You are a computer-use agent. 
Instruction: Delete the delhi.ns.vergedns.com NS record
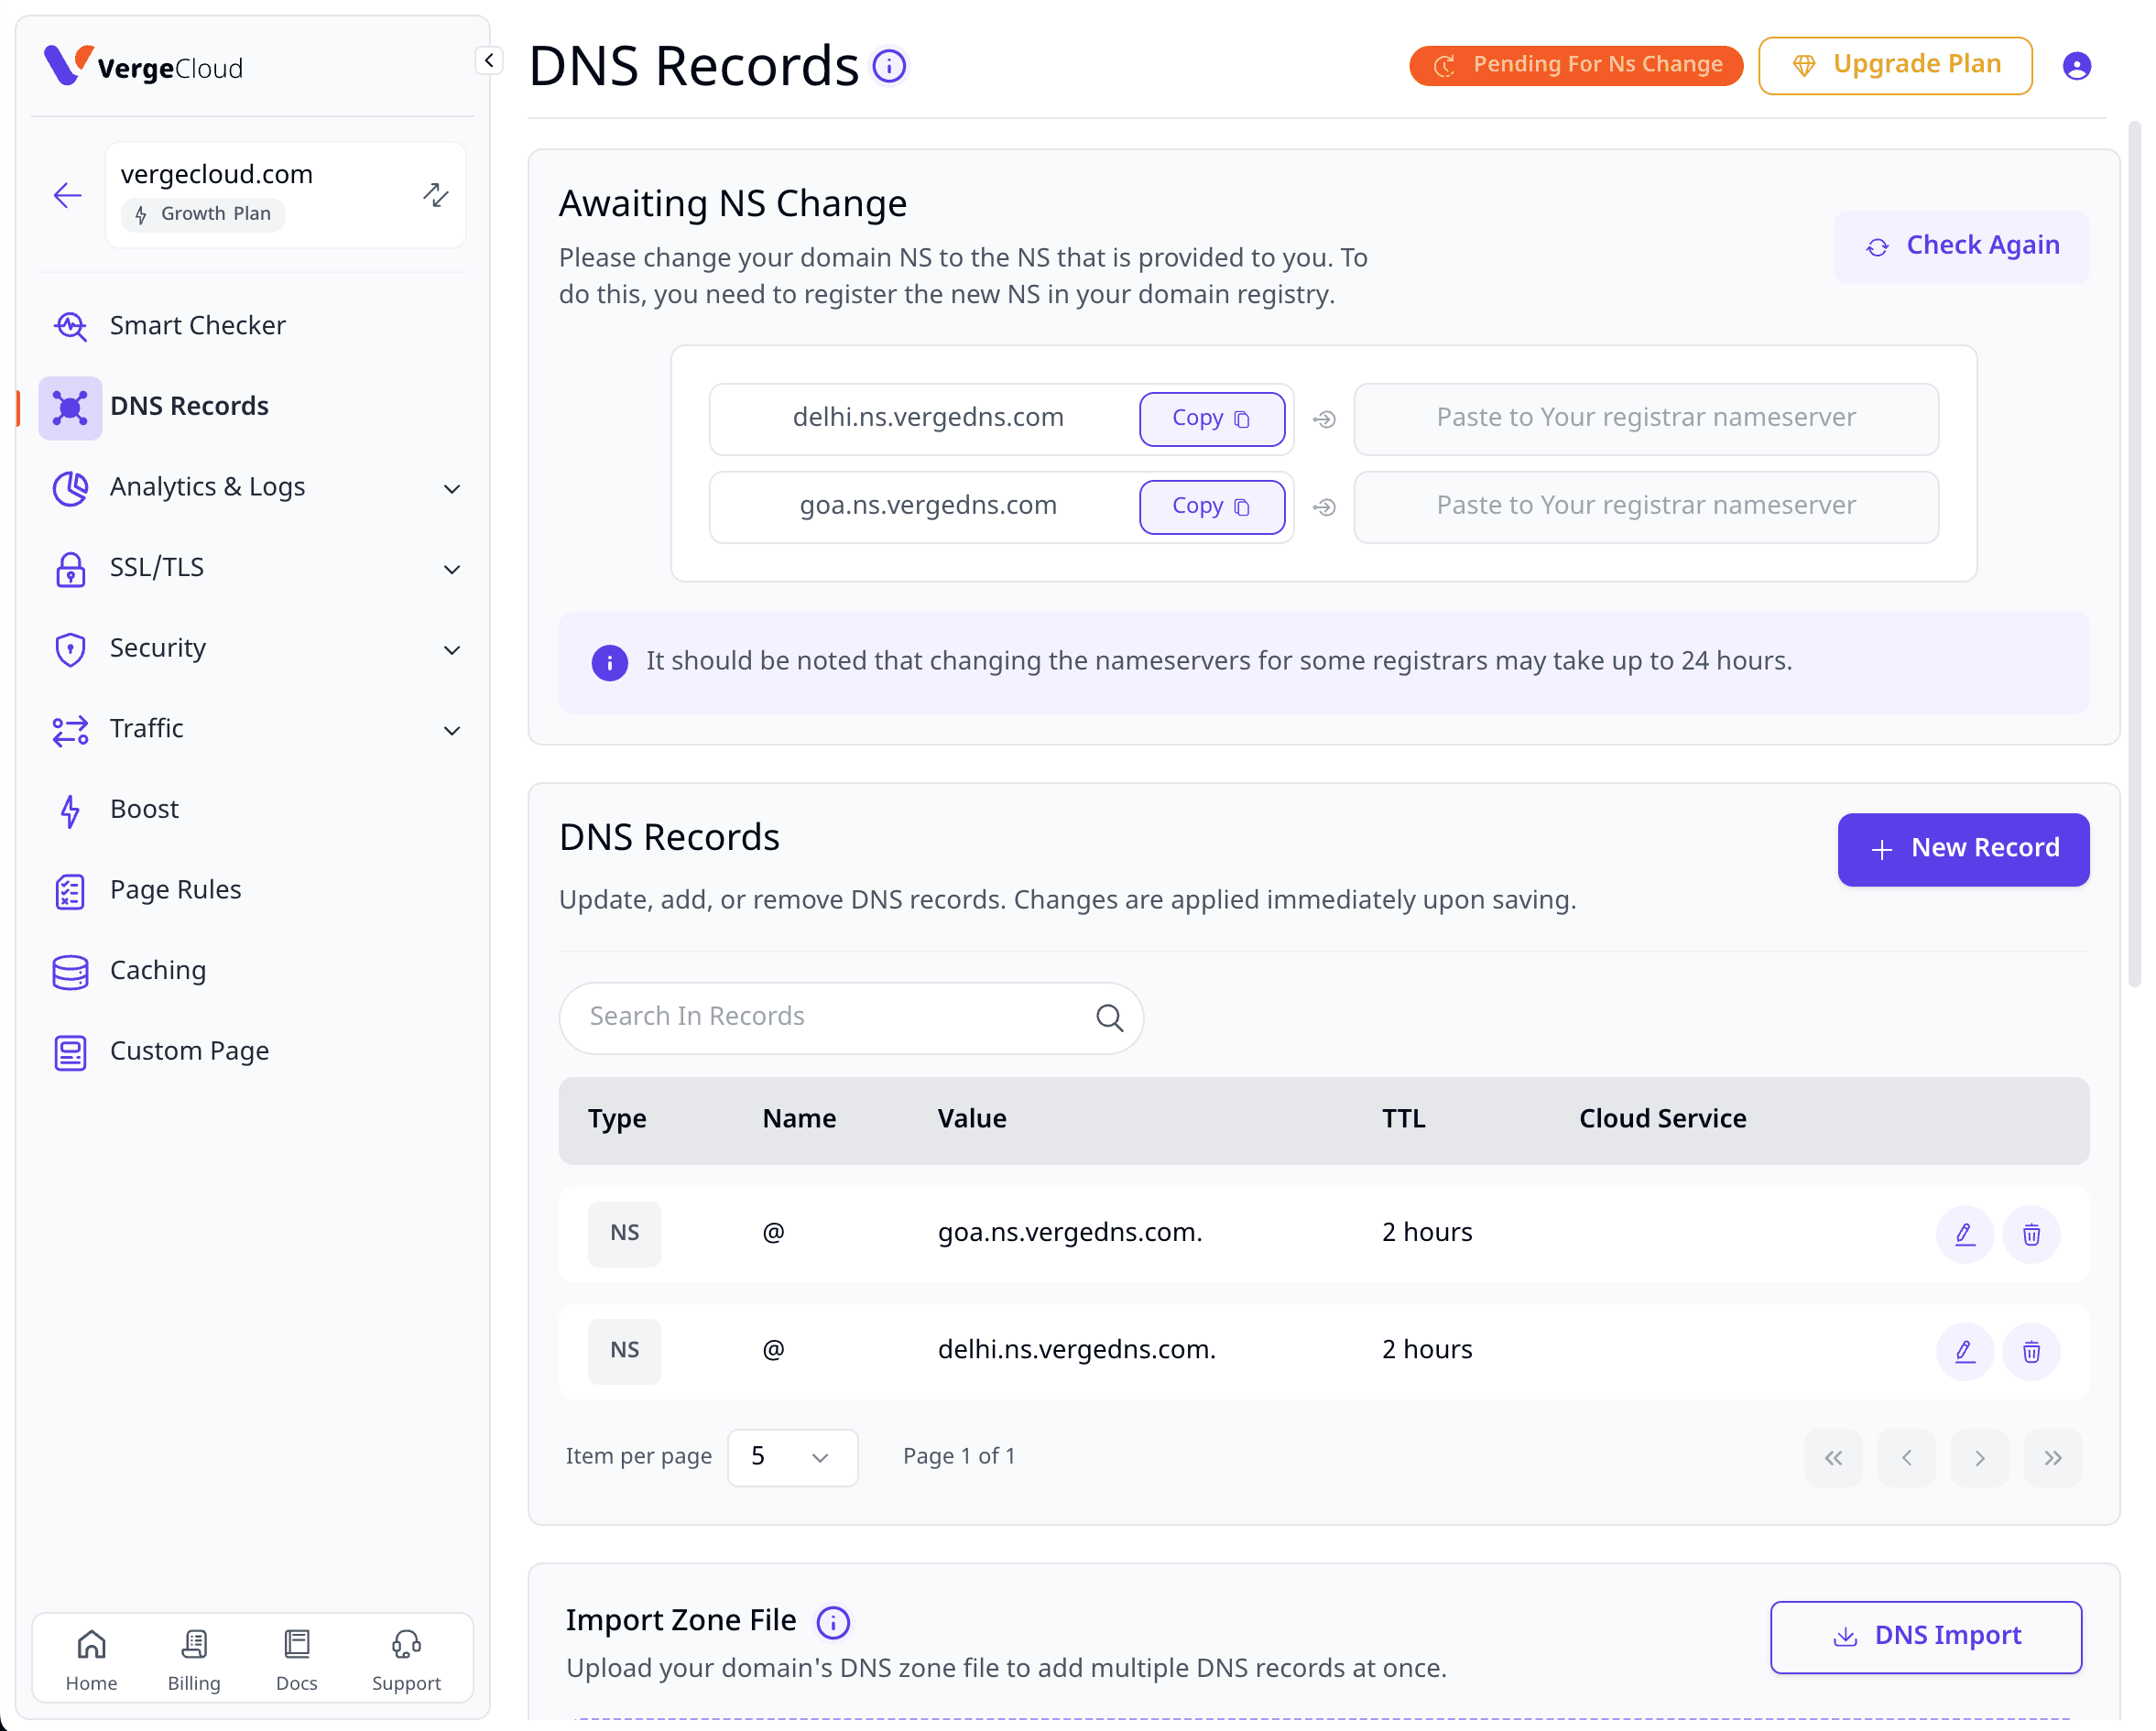click(2030, 1351)
